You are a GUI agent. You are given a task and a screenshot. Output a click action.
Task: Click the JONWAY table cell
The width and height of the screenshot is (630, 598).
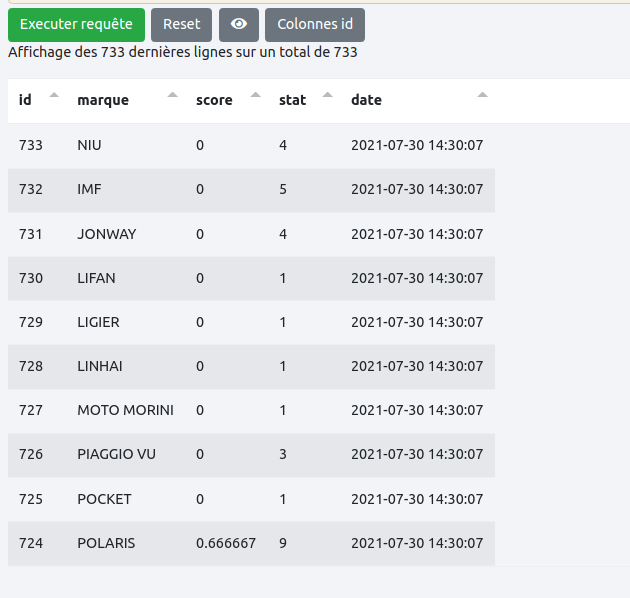coord(106,234)
